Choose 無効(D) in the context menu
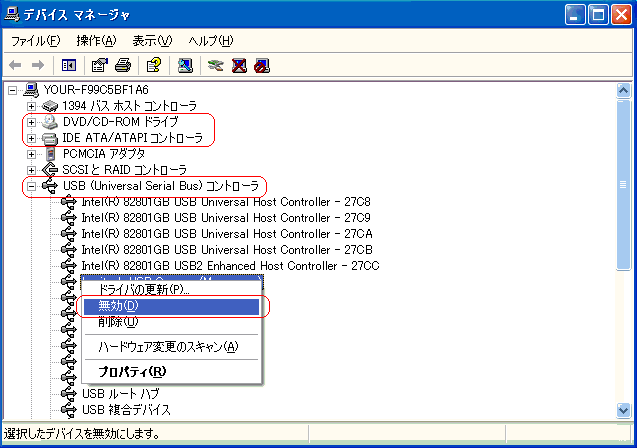637x448 pixels. [x=171, y=306]
